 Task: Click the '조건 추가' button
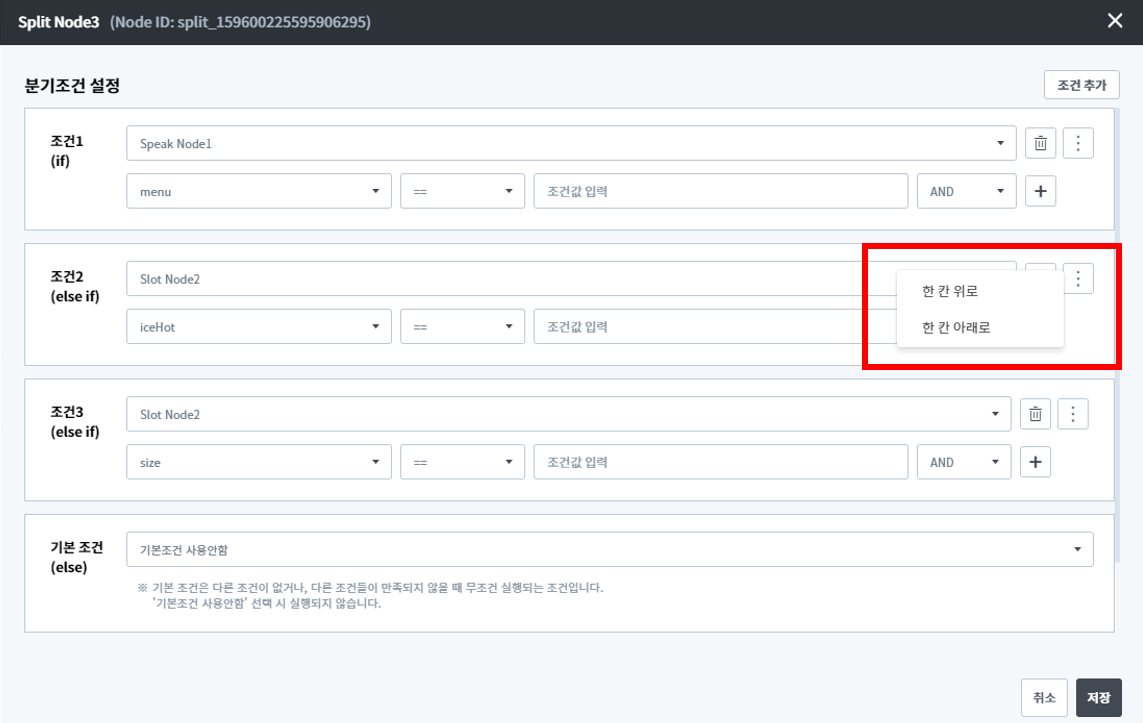click(x=1081, y=85)
